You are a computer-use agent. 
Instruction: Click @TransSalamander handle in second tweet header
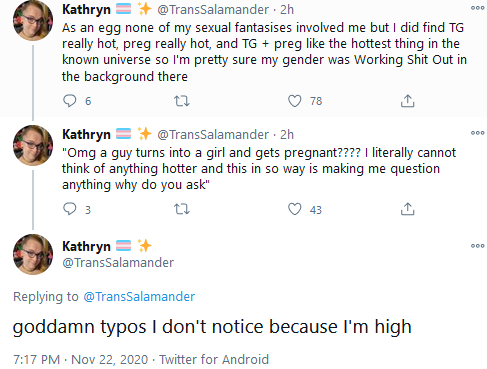click(213, 134)
